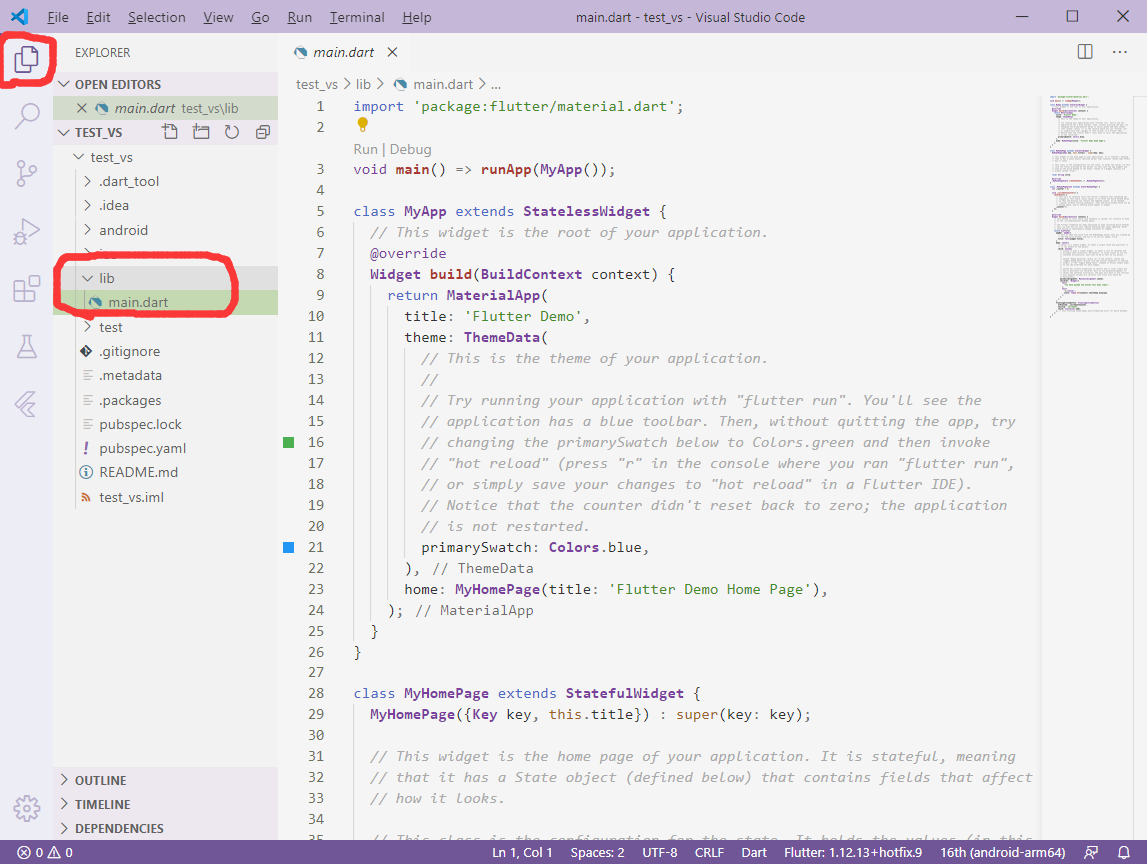
Task: Expand the OUTLINE section
Action: point(64,781)
